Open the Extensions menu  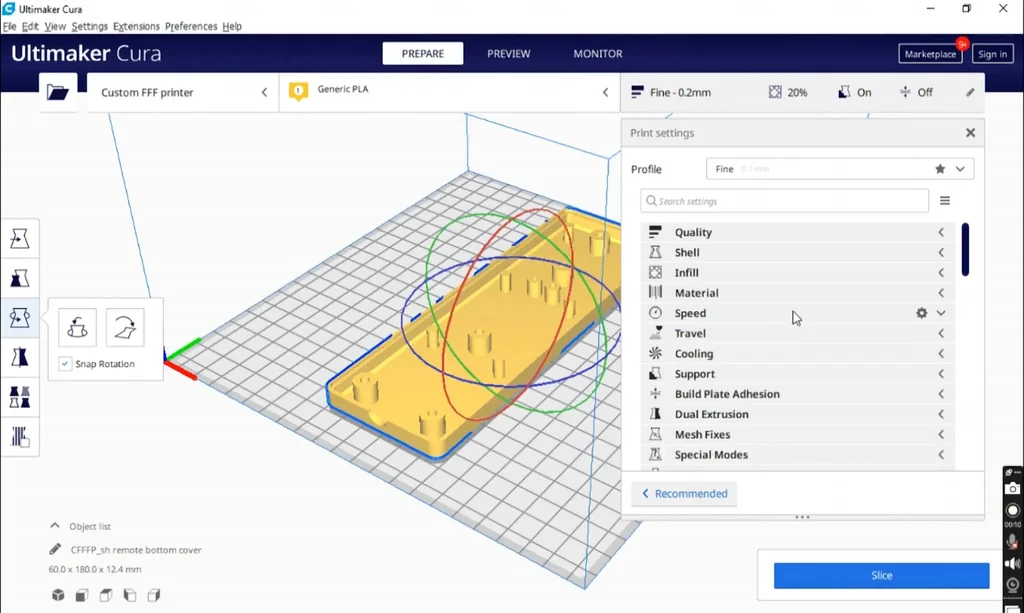pos(136,26)
